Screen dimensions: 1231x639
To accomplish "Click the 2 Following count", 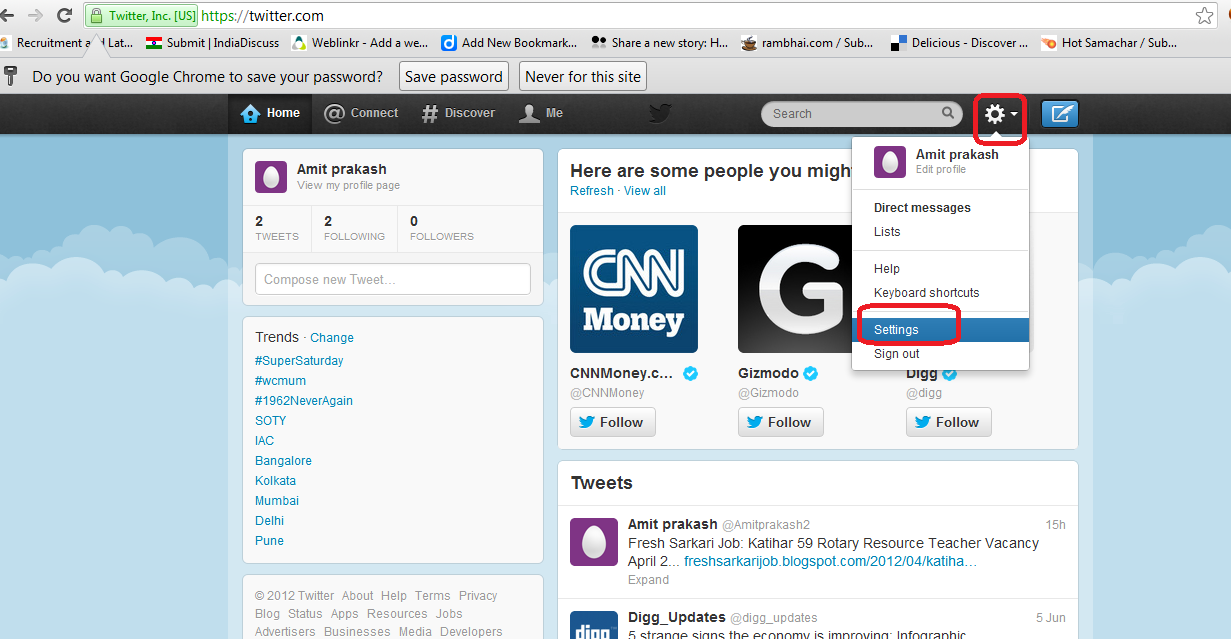I will point(354,228).
